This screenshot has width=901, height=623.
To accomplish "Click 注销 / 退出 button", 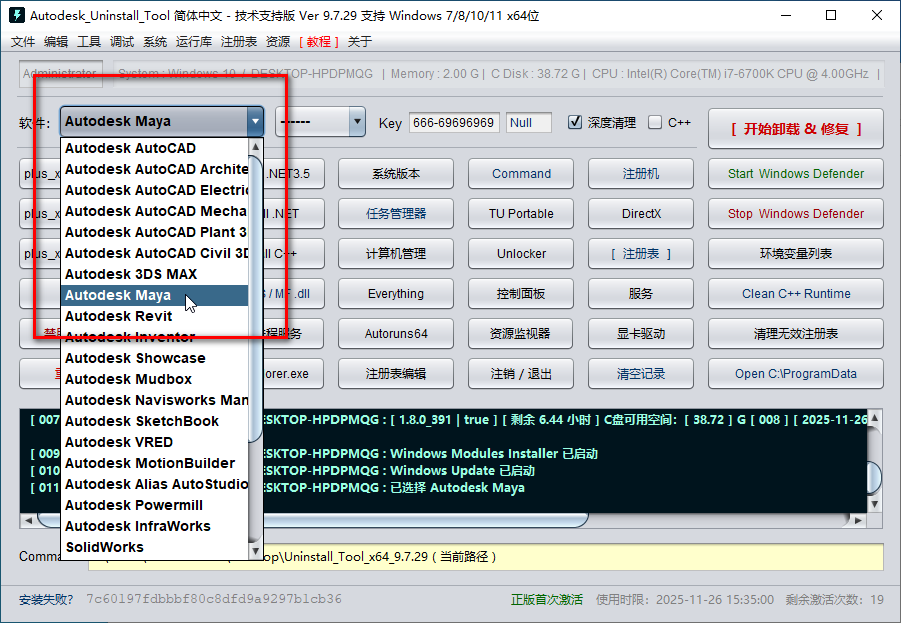I will click(521, 374).
